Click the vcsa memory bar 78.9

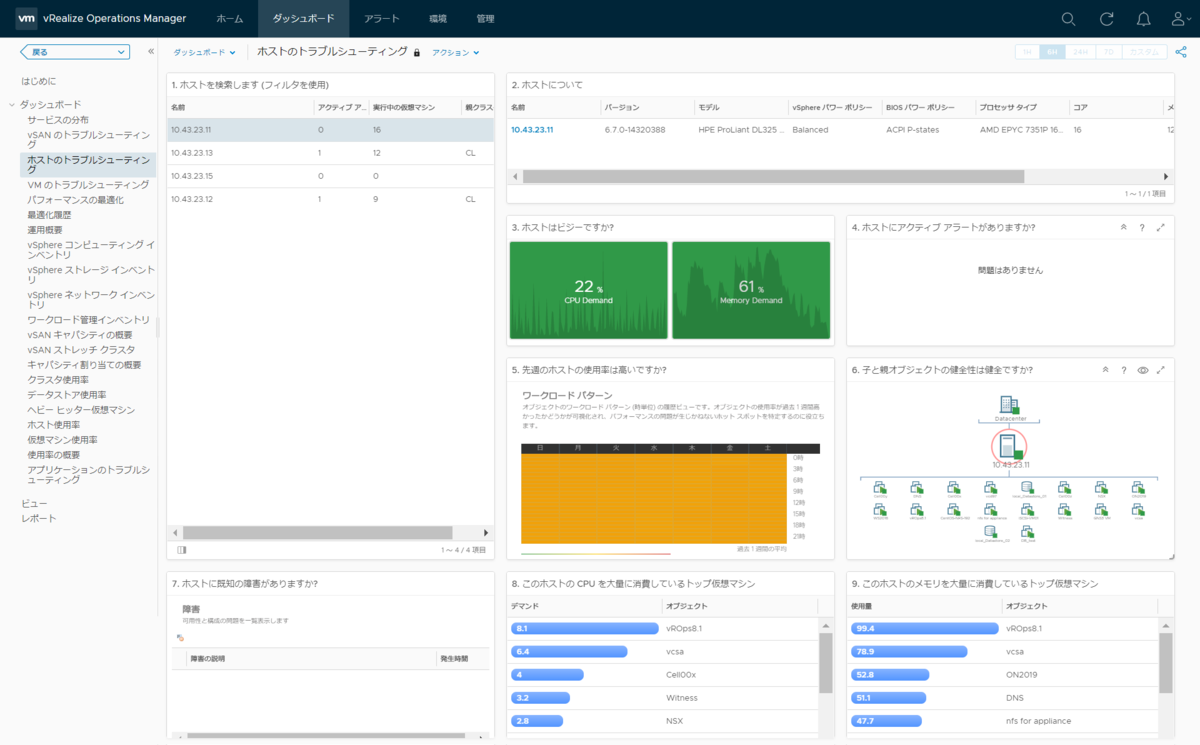pos(909,651)
